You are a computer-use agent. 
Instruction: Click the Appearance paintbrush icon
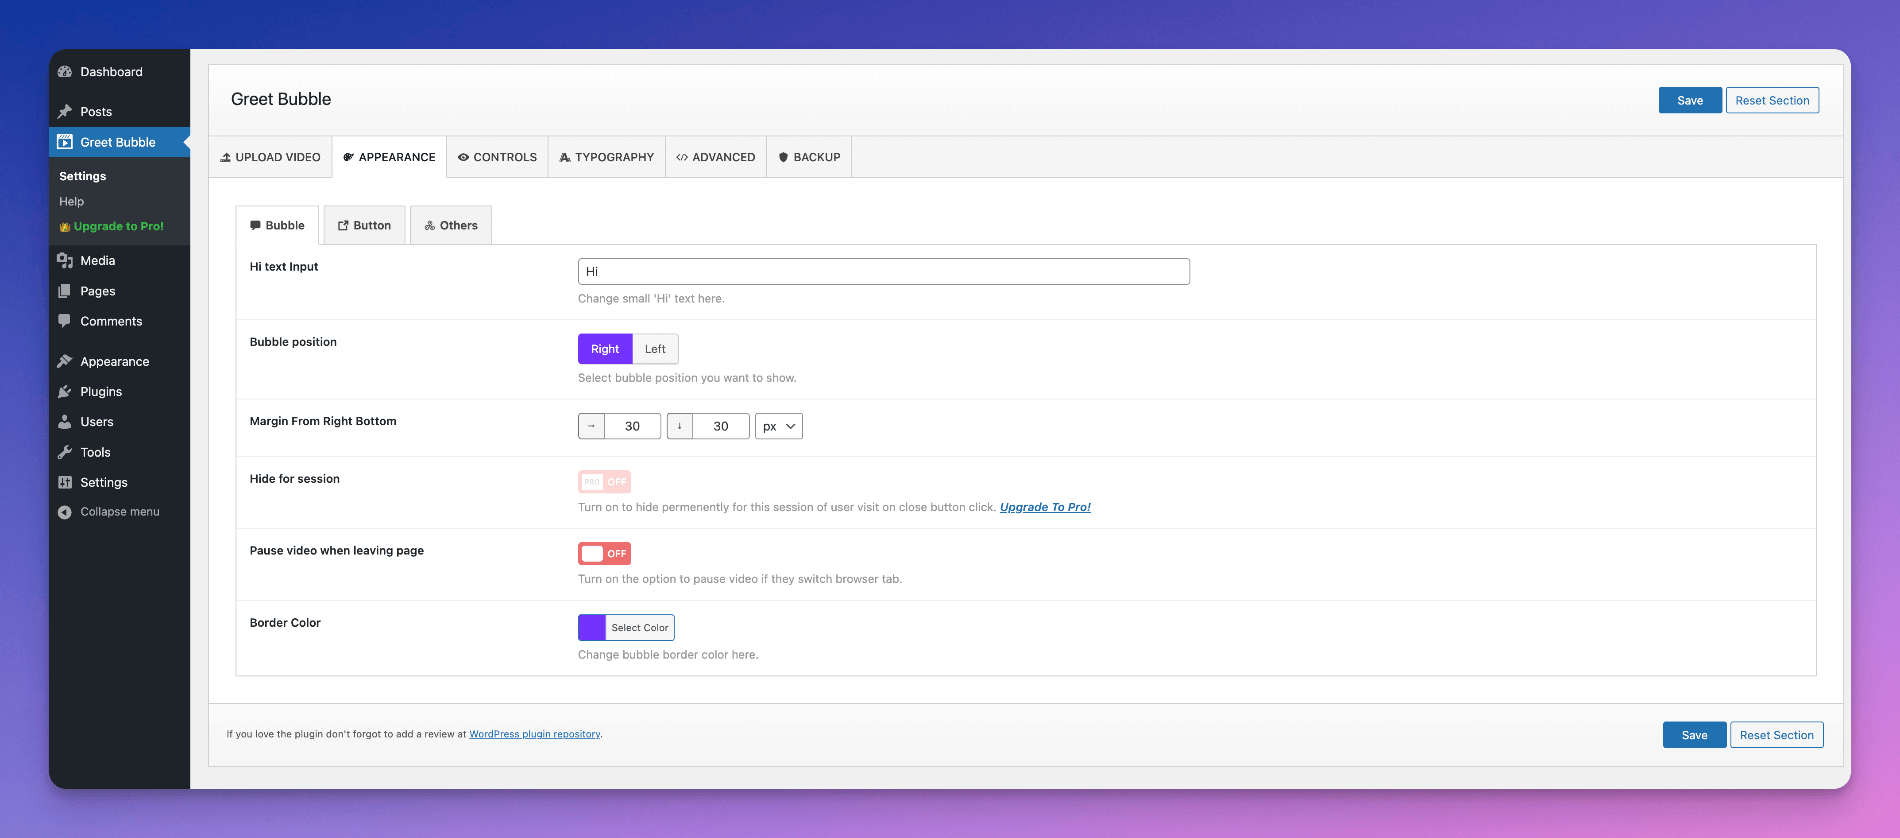coord(65,361)
